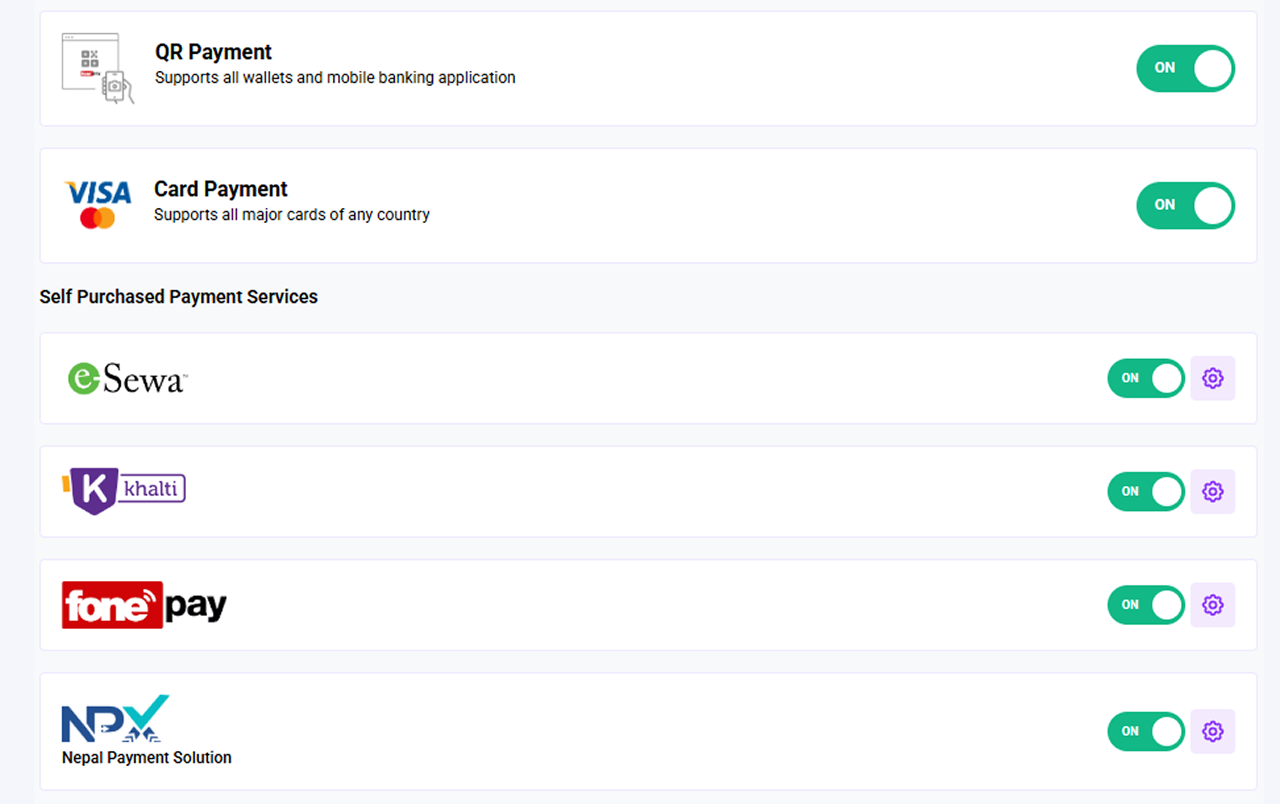Viewport: 1280px width, 804px height.
Task: Open Khalti settings gear icon
Action: coord(1213,491)
